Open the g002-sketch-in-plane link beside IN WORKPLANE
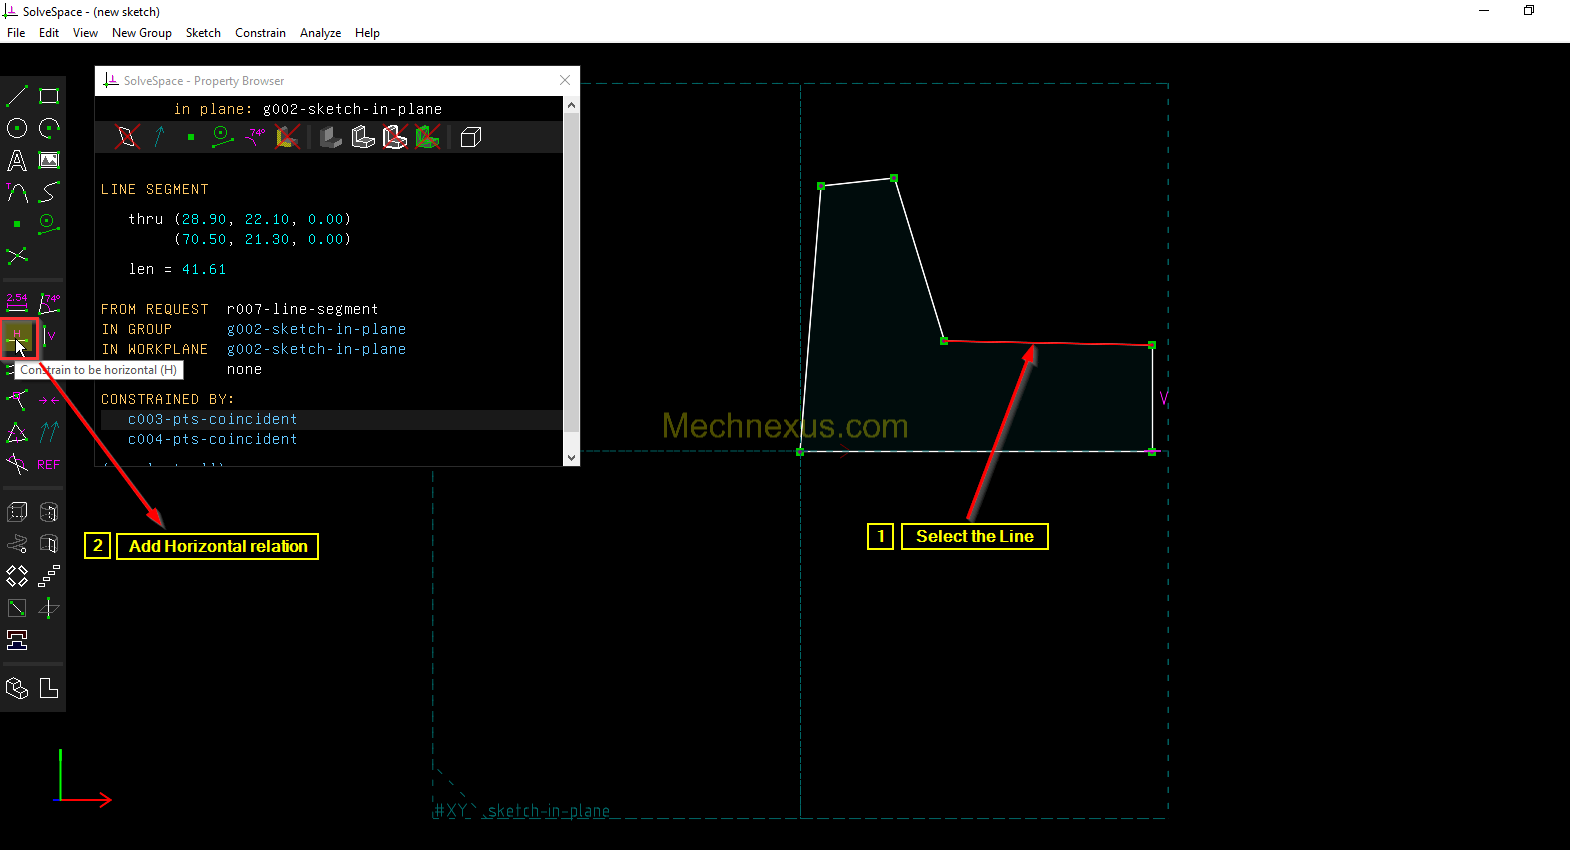1570x850 pixels. click(316, 349)
